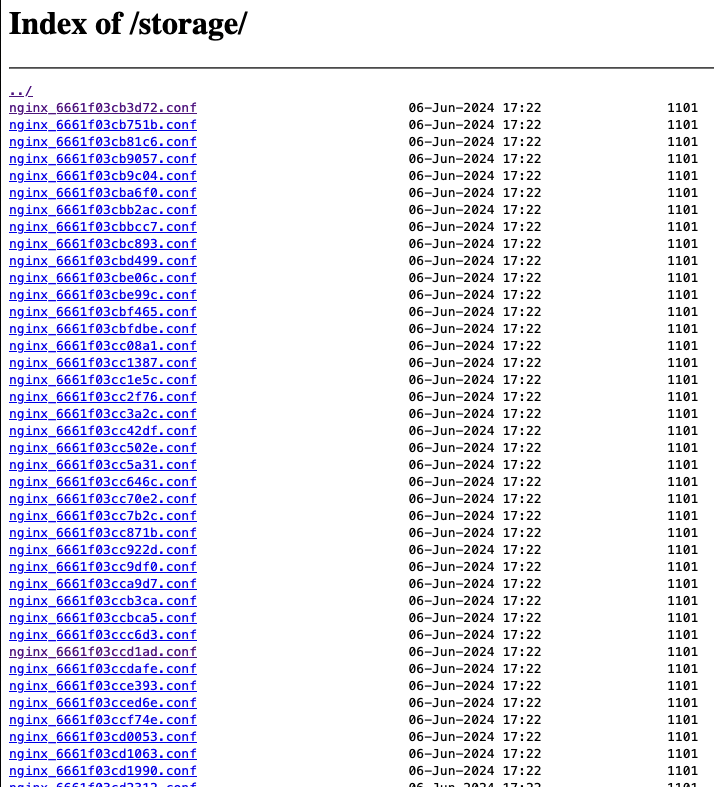Open nginx_6661f03cbd499.conf file
This screenshot has height=787, width=714.
[x=103, y=261]
